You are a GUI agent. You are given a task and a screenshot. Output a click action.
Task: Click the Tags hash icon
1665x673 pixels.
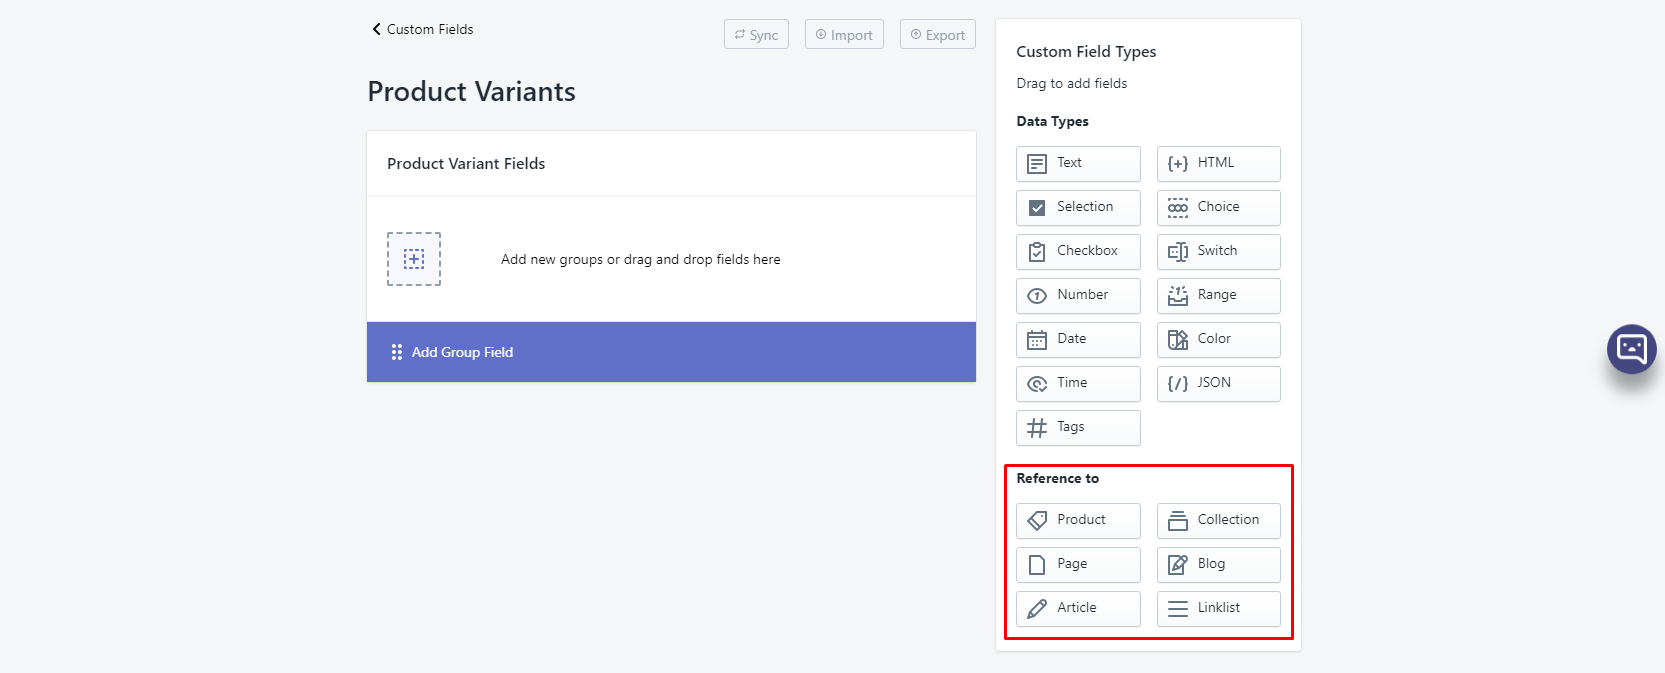pos(1037,427)
